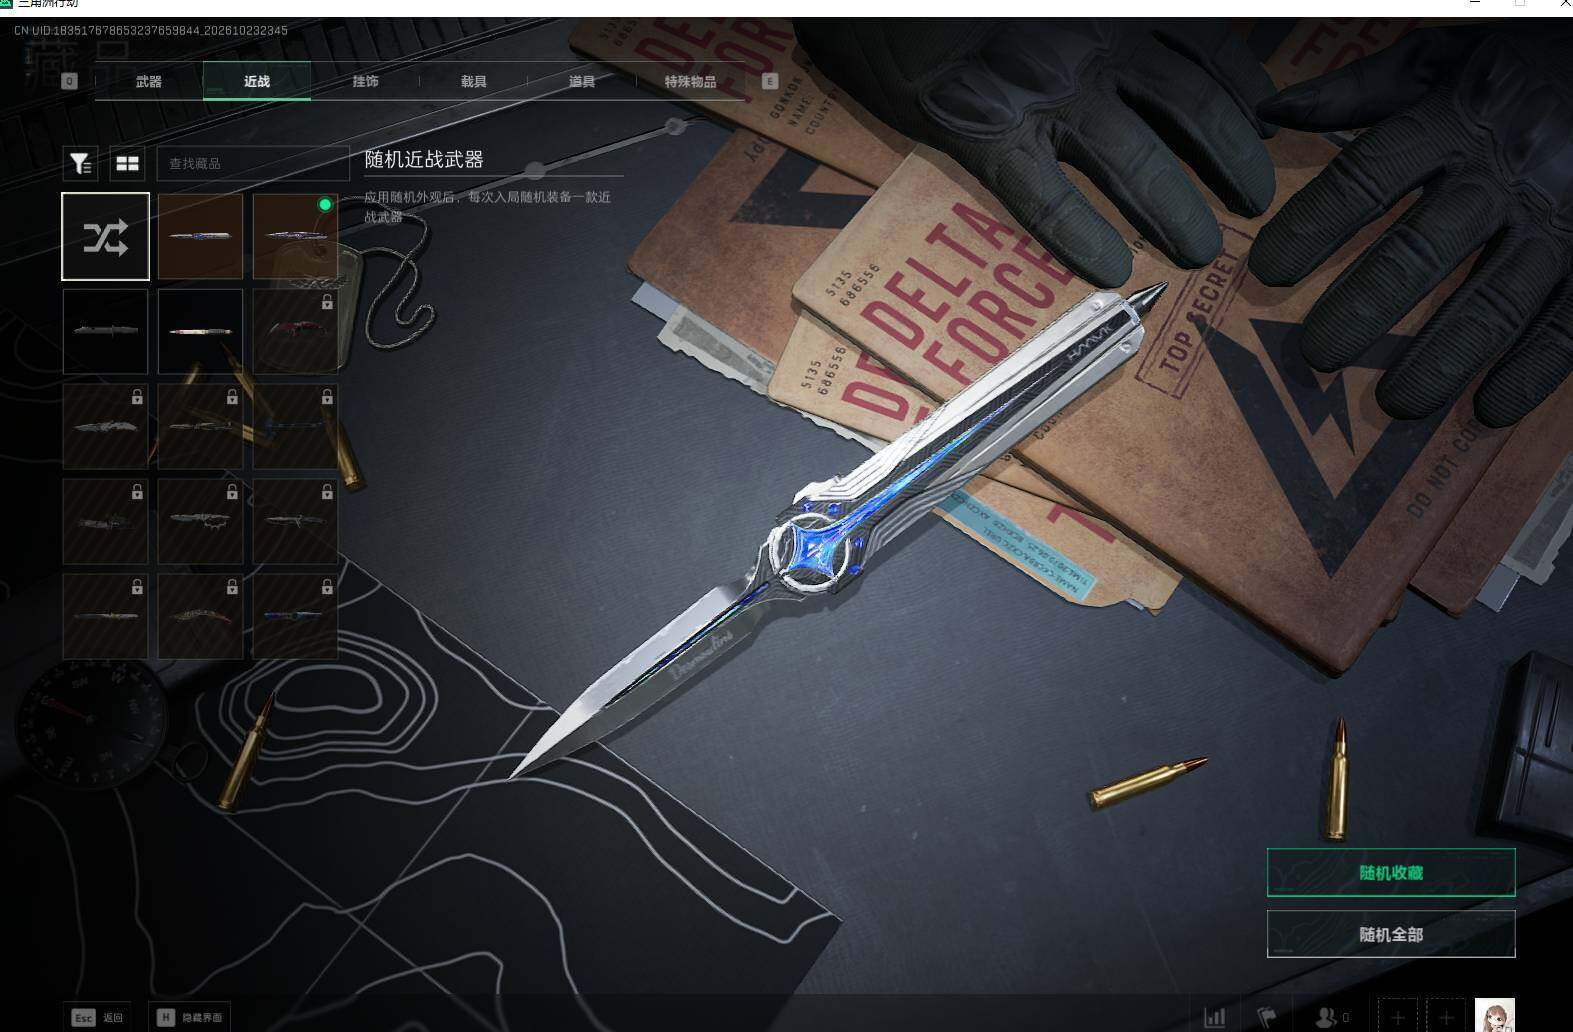This screenshot has width=1573, height=1032.
Task: Select the knife skin with green dot
Action: pos(295,237)
